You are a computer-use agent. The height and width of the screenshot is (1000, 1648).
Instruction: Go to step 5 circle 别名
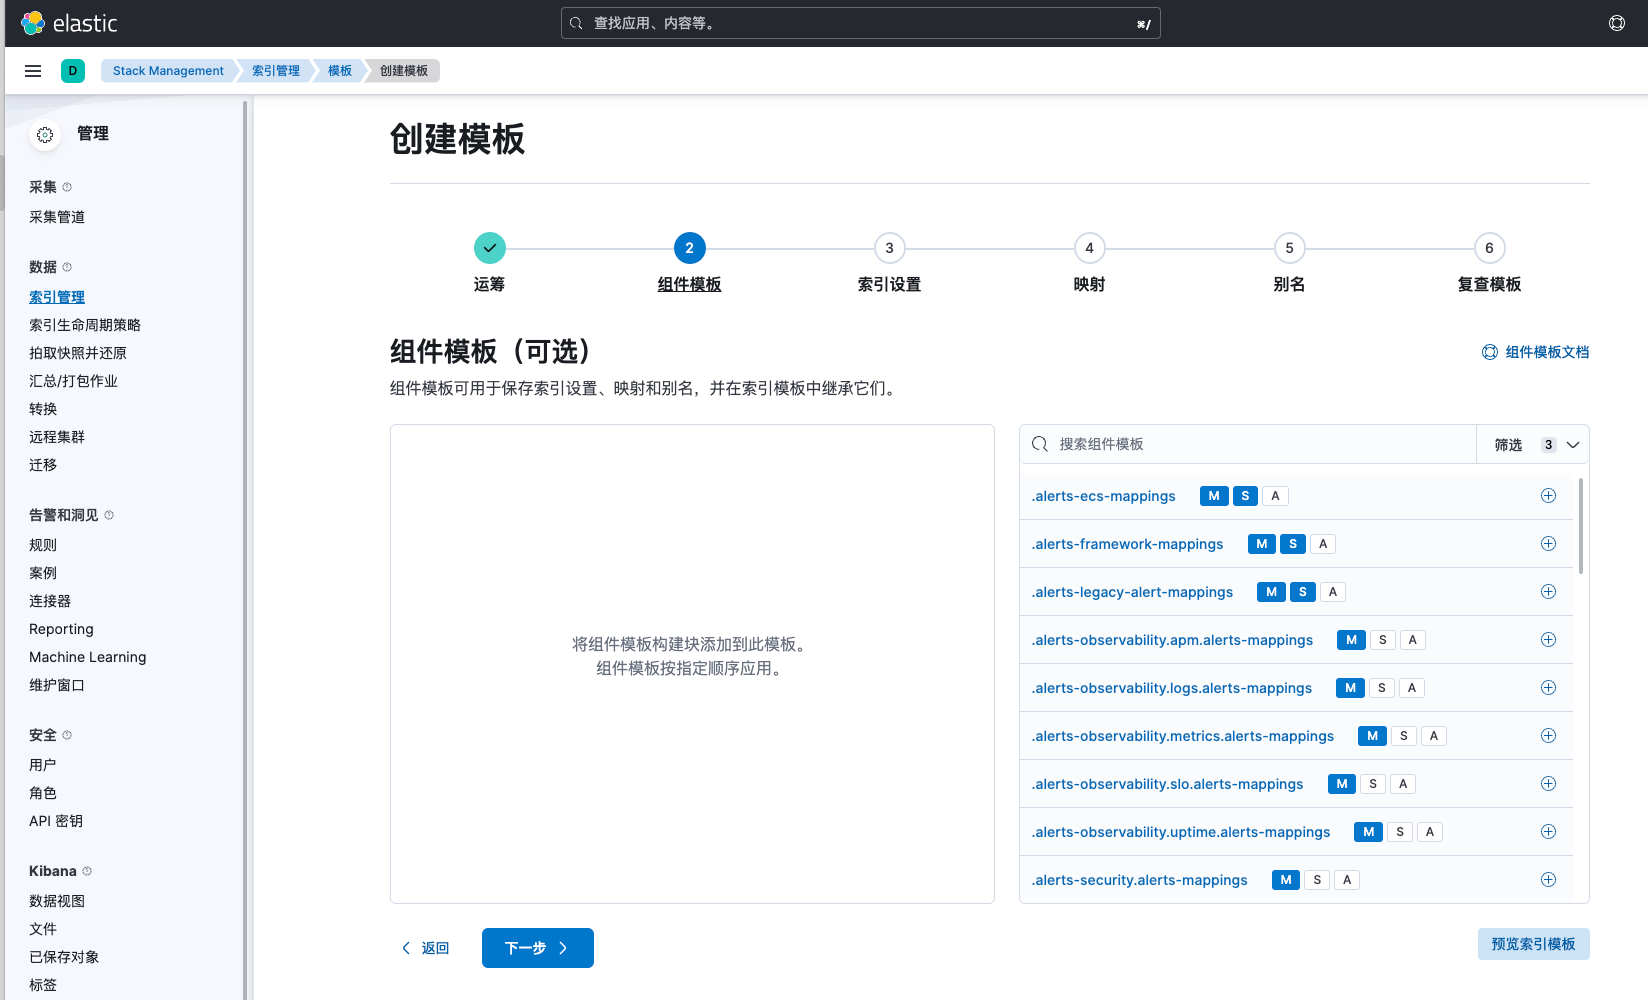tap(1290, 248)
